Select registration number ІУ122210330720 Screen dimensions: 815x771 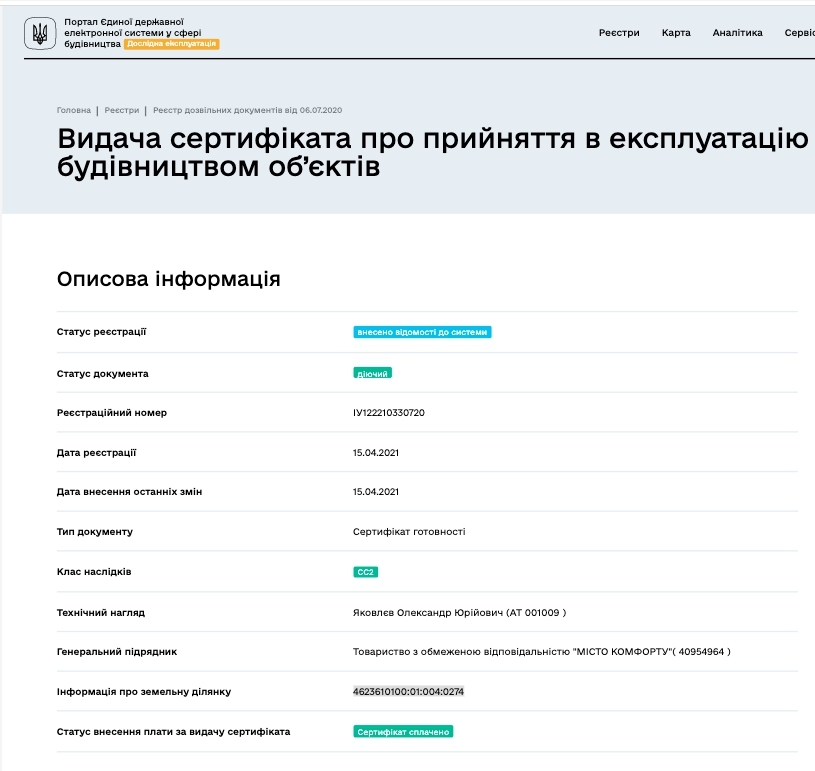(x=389, y=413)
